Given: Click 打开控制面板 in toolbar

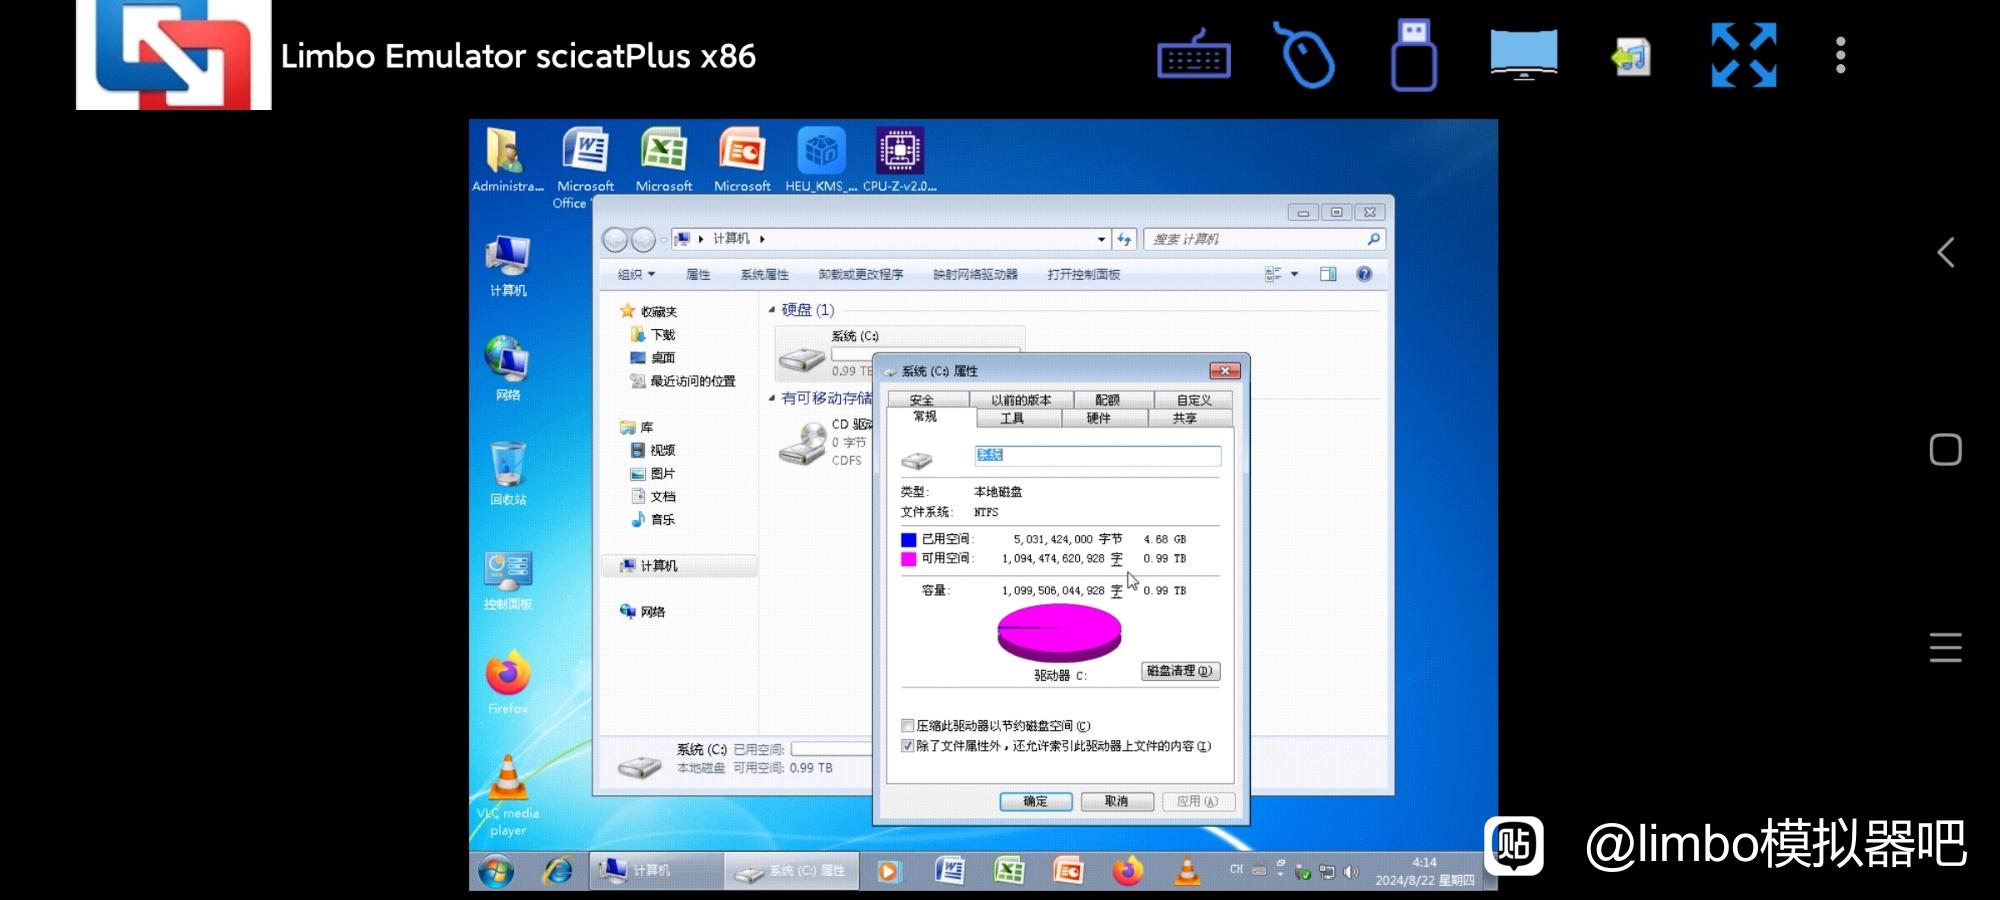Looking at the screenshot, I should (x=1083, y=275).
